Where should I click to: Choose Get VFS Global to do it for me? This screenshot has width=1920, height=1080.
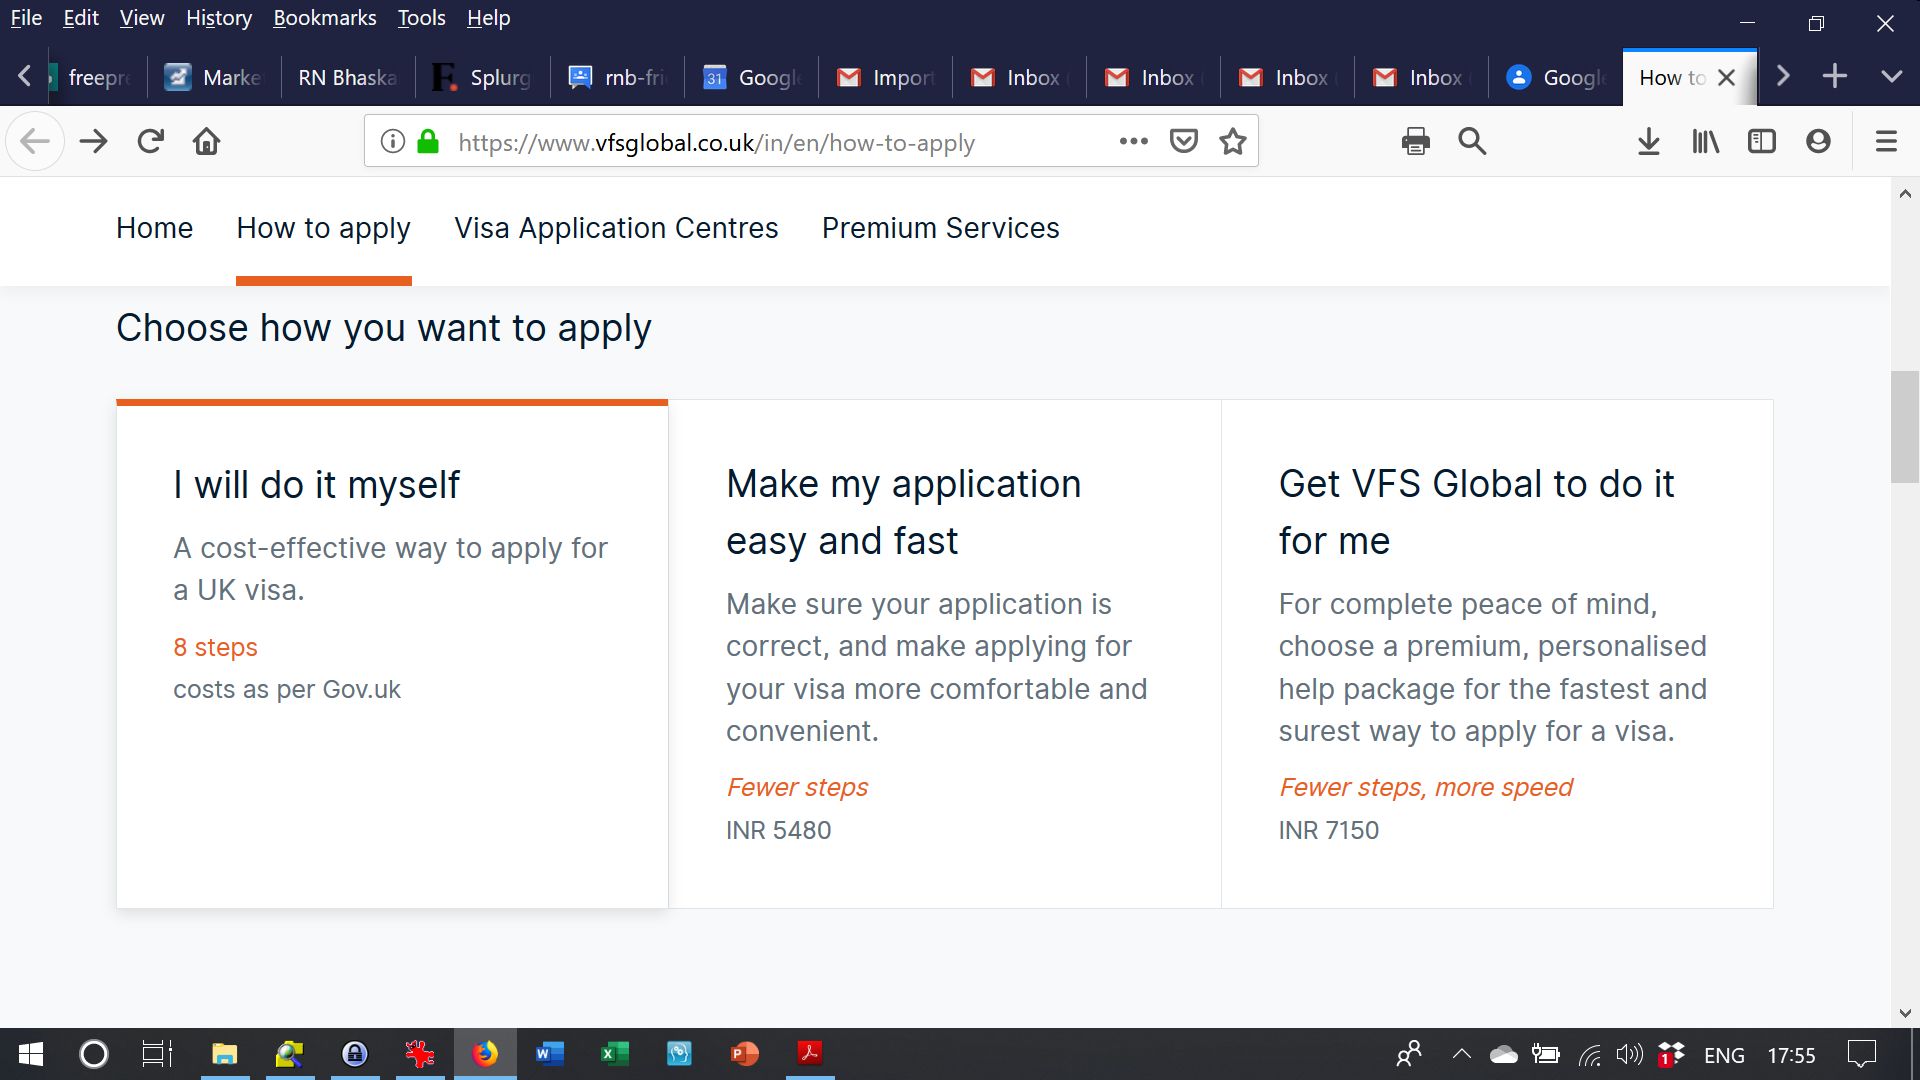tap(1497, 654)
